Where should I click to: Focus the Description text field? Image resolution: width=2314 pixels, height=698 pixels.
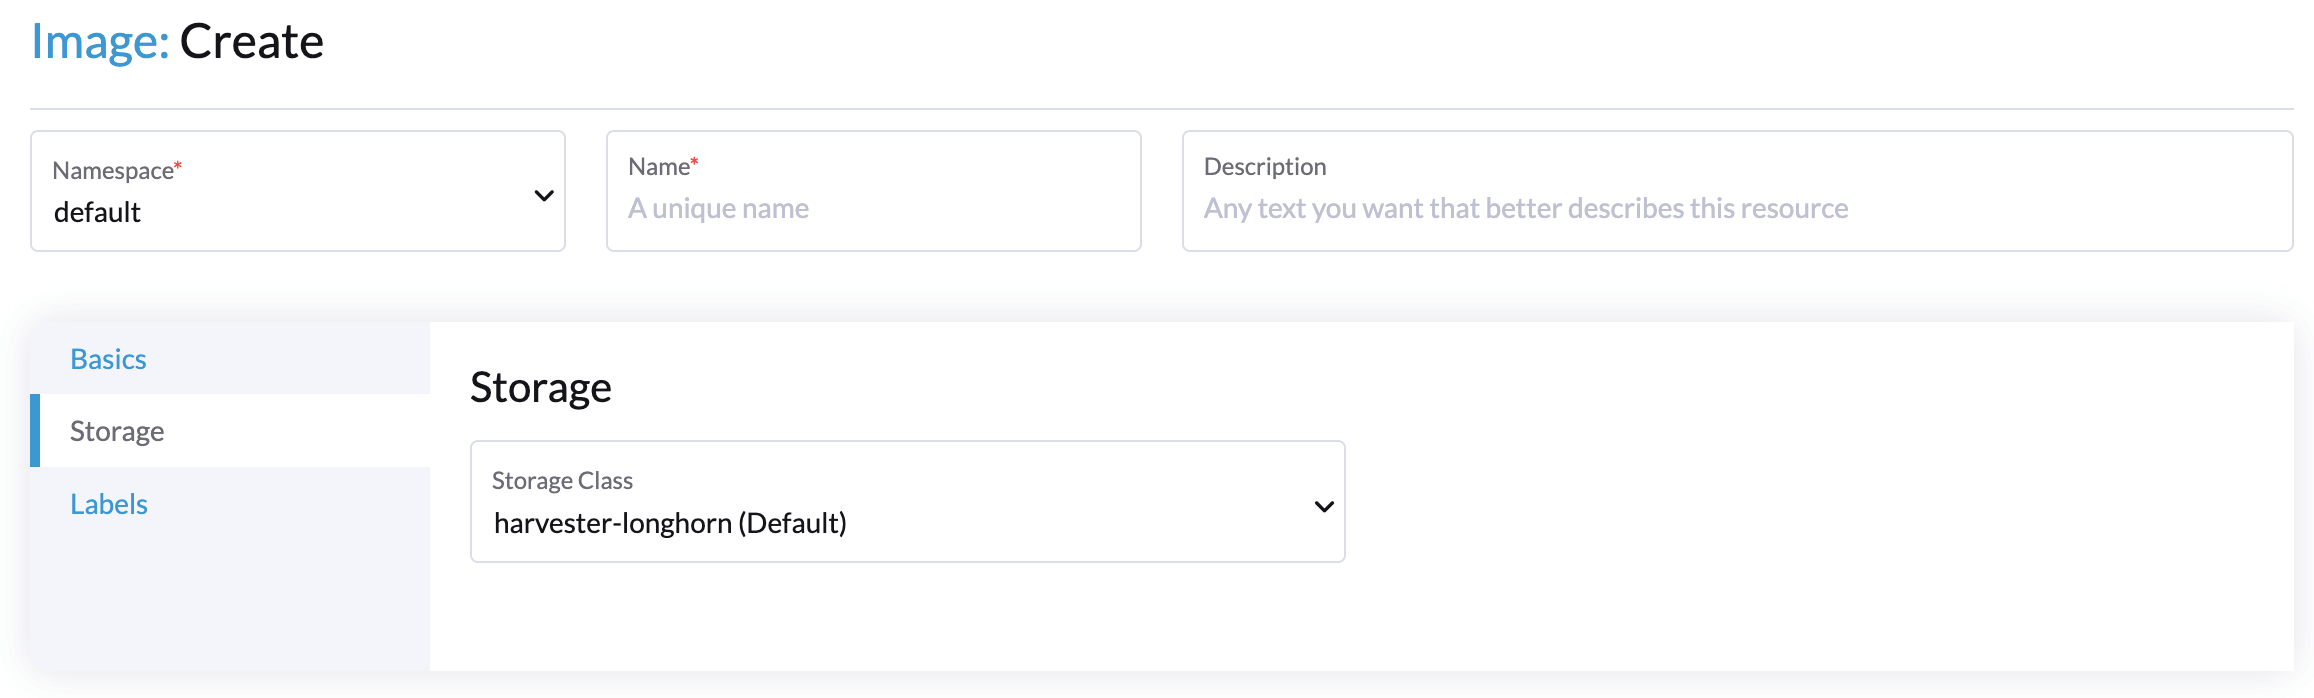[x=1736, y=208]
